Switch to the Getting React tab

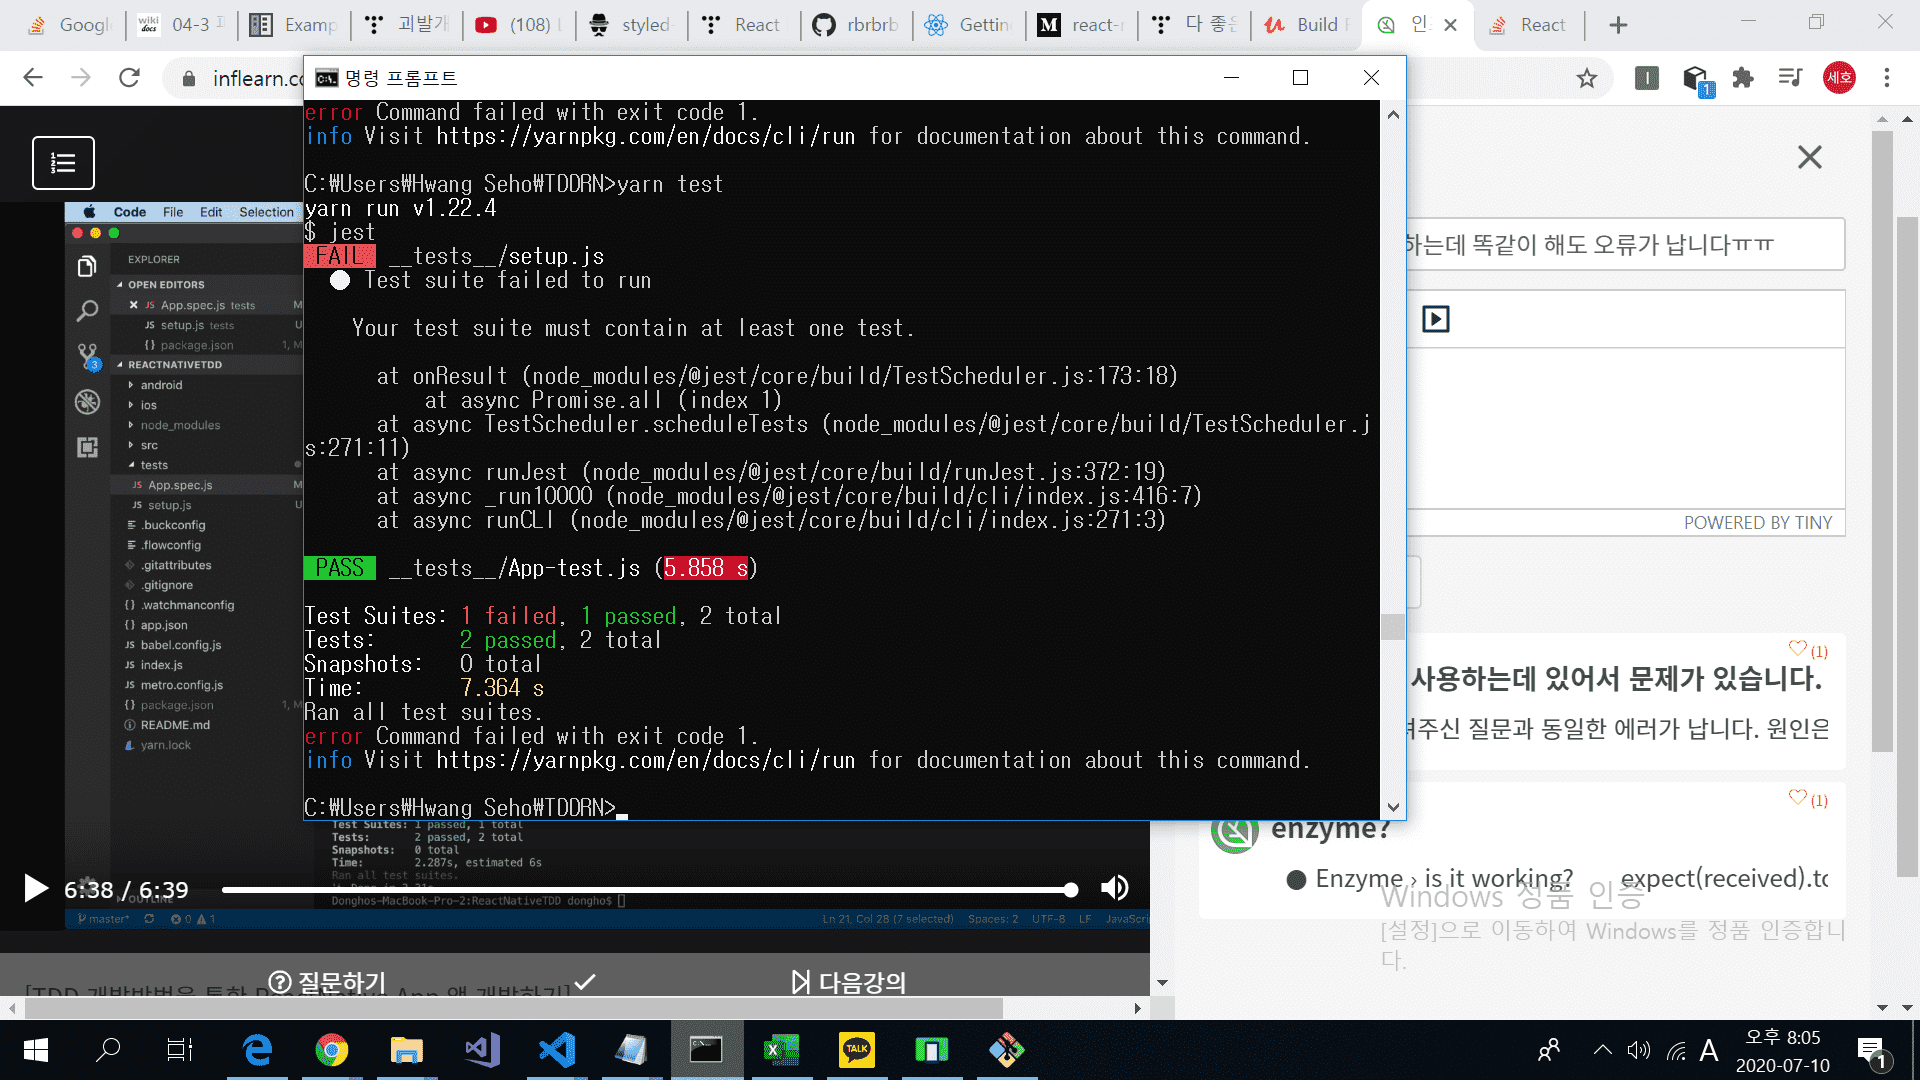coord(970,26)
